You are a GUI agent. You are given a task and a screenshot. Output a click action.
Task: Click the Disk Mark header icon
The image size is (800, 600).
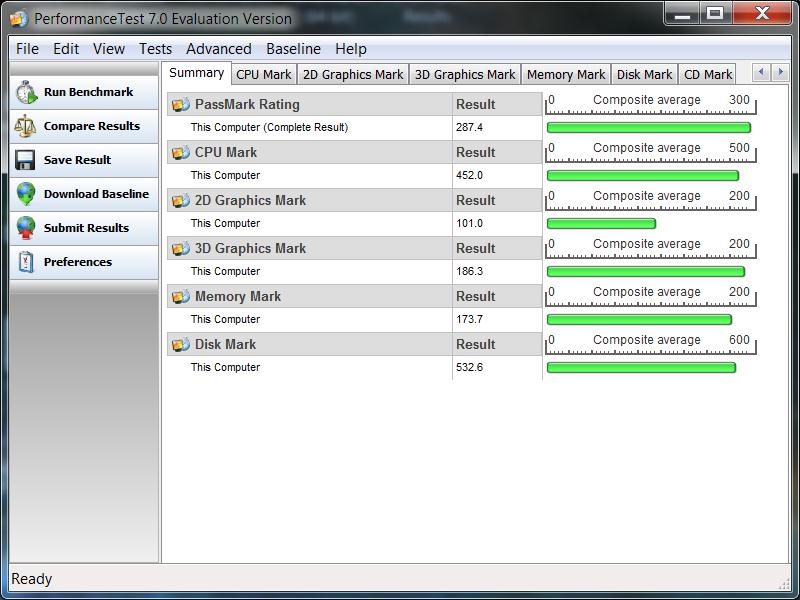(x=181, y=344)
